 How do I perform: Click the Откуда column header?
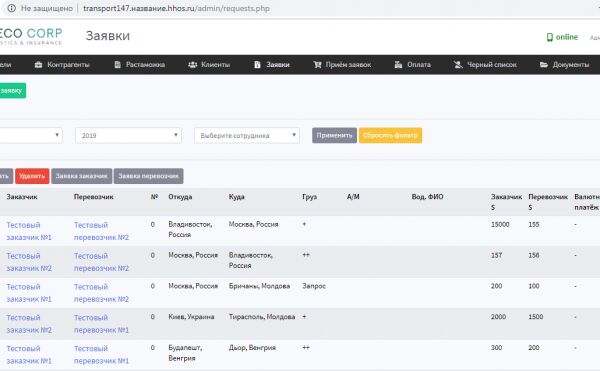tap(180, 197)
